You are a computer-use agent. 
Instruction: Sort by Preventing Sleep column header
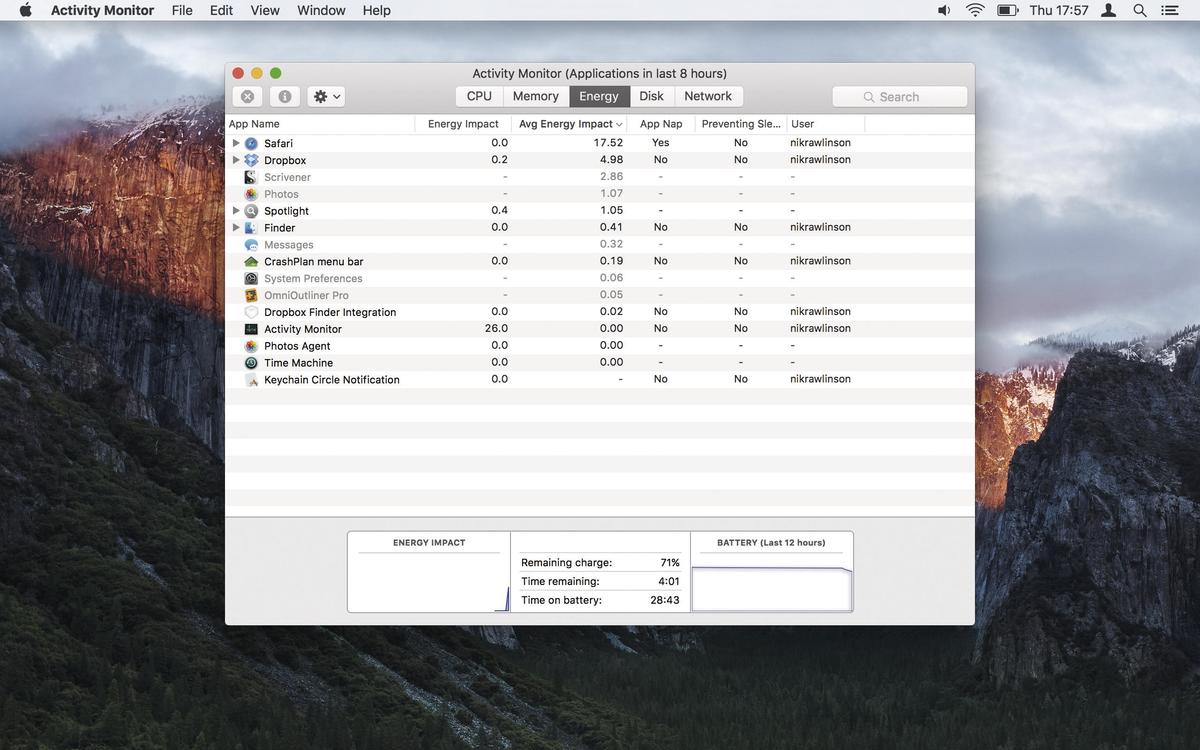click(741, 124)
